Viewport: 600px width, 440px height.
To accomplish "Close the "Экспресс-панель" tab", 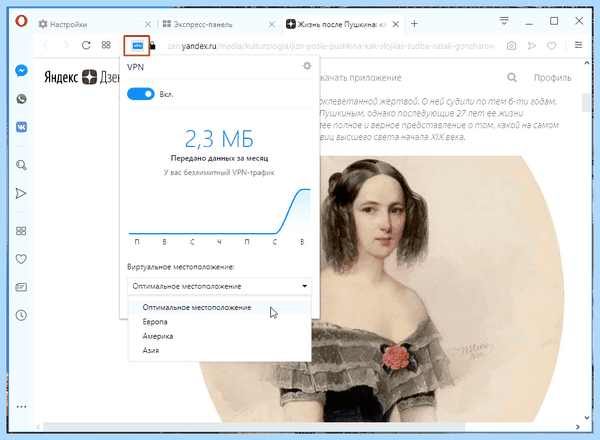I will 272,24.
